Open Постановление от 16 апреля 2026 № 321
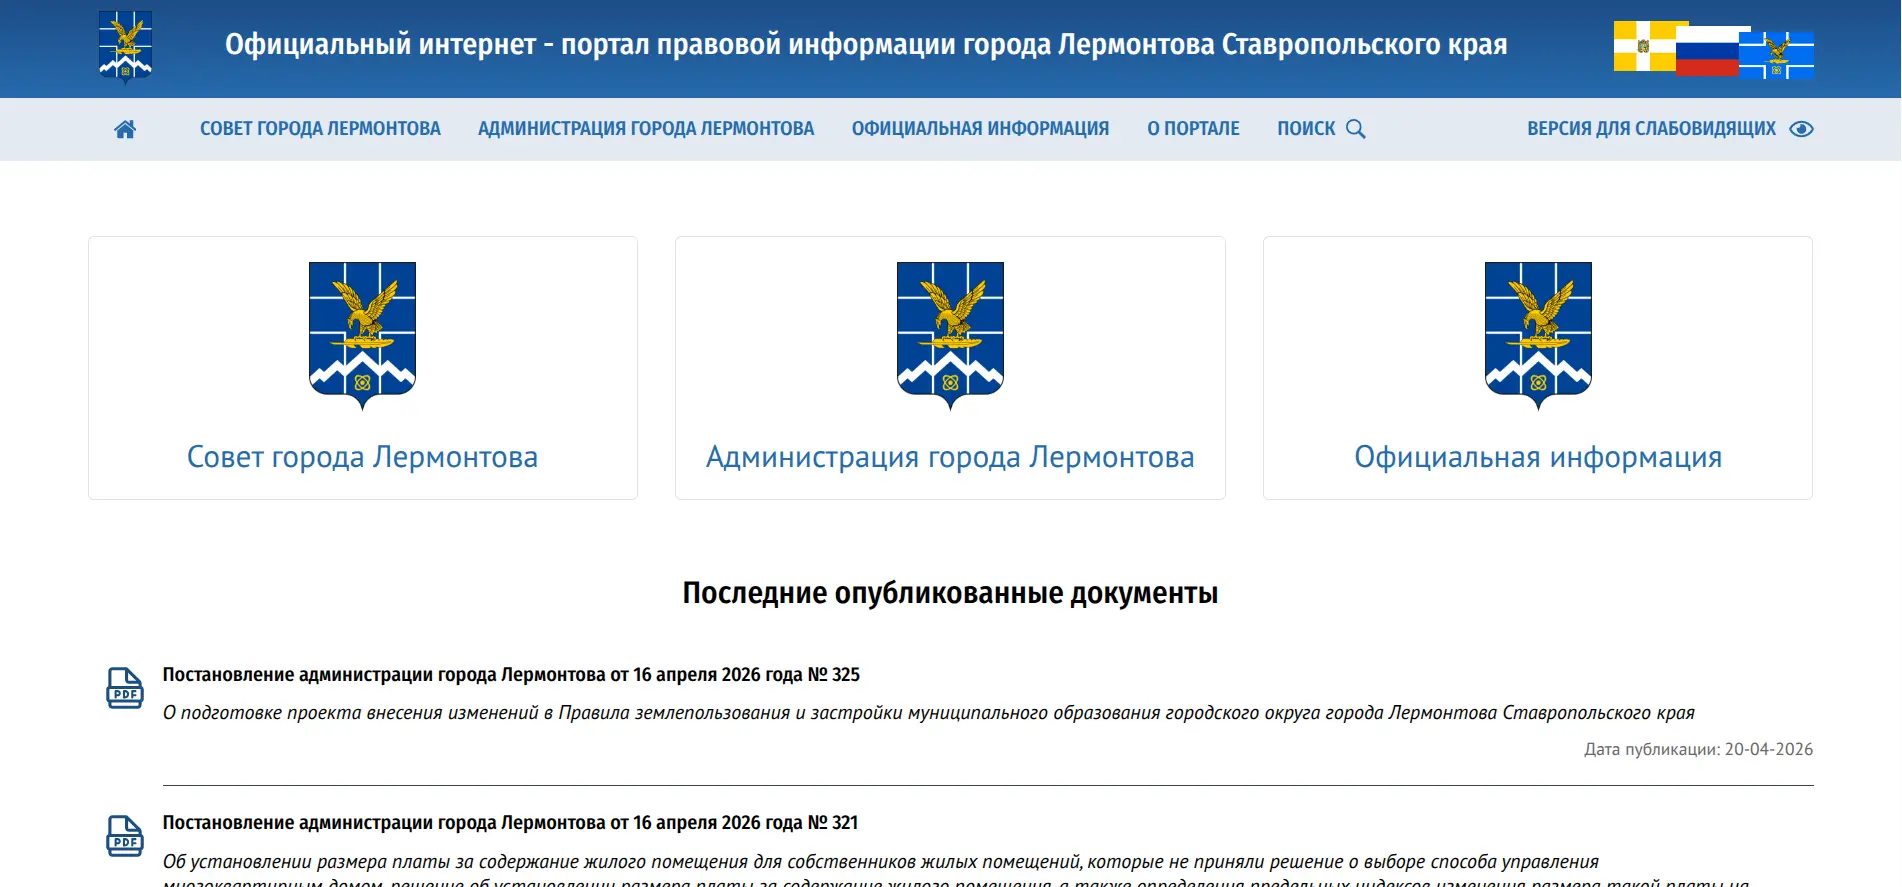1902x887 pixels. point(510,823)
